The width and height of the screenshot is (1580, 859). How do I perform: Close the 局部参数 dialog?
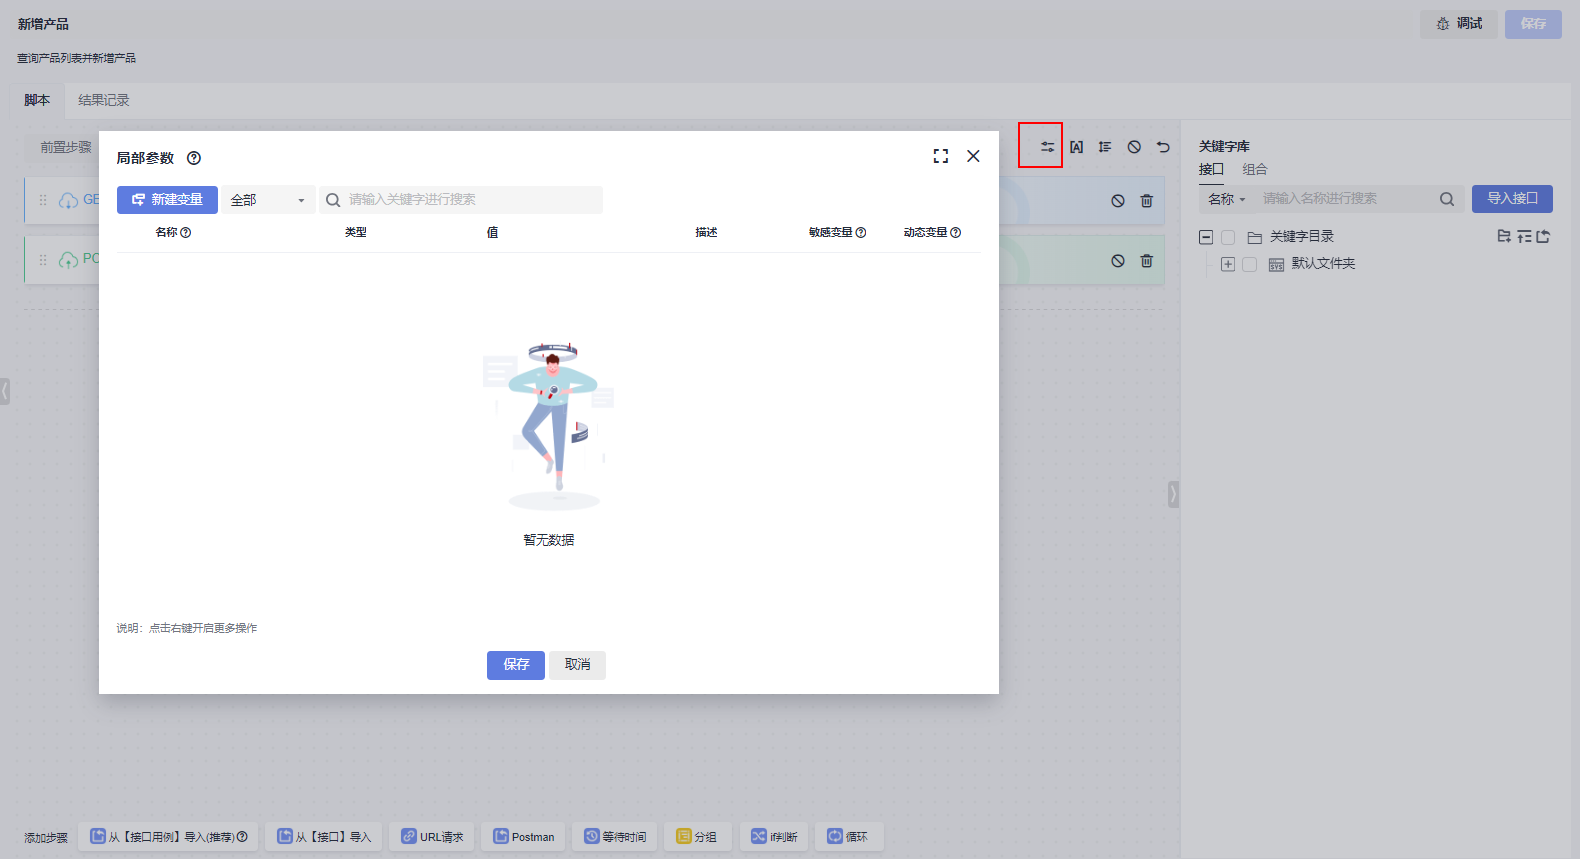point(973,156)
